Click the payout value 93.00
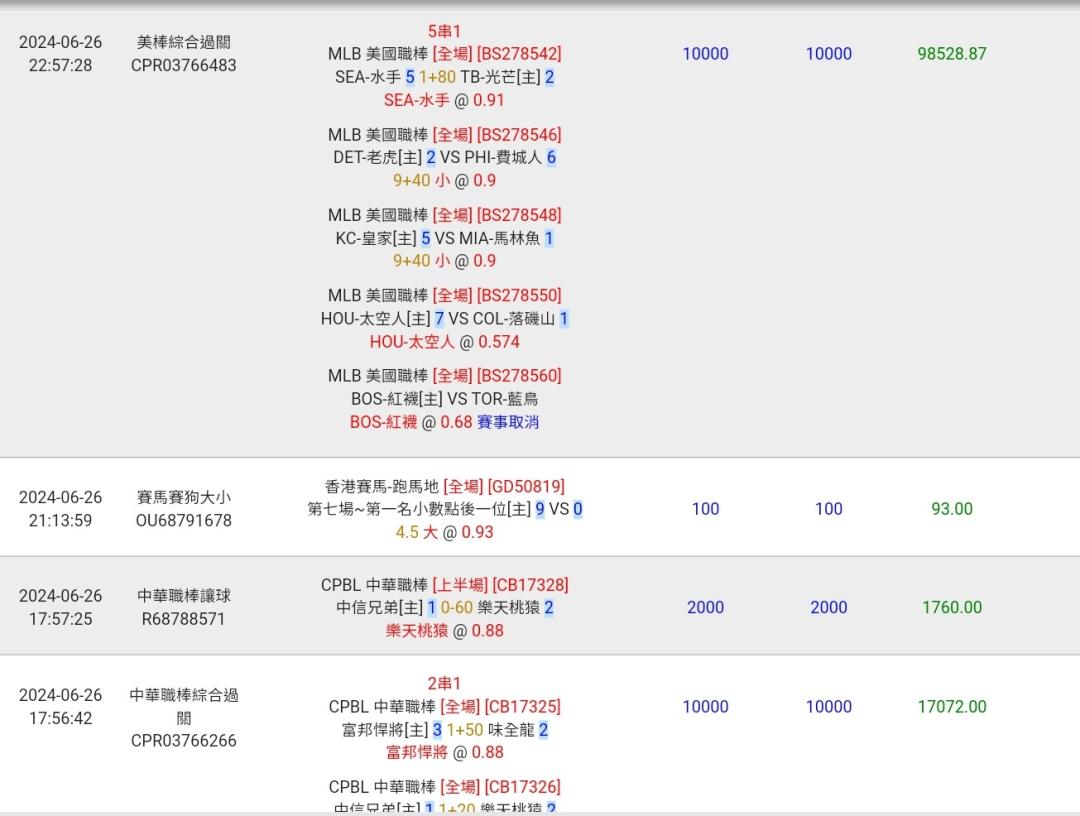Image resolution: width=1080 pixels, height=816 pixels. coord(952,509)
